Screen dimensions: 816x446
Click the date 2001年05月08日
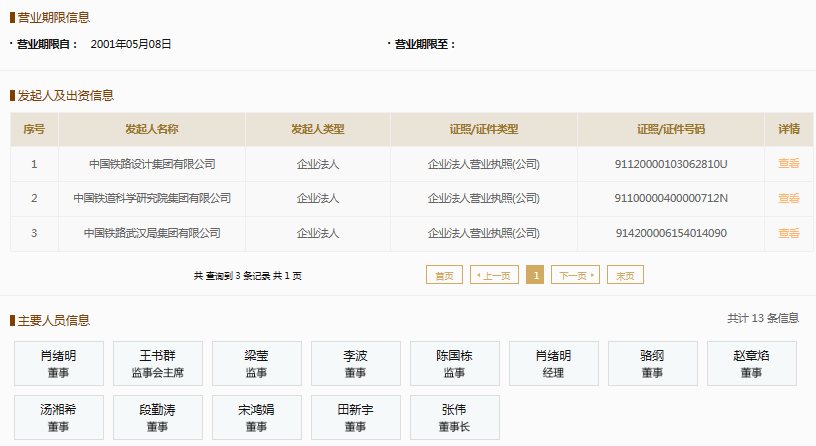(131, 44)
